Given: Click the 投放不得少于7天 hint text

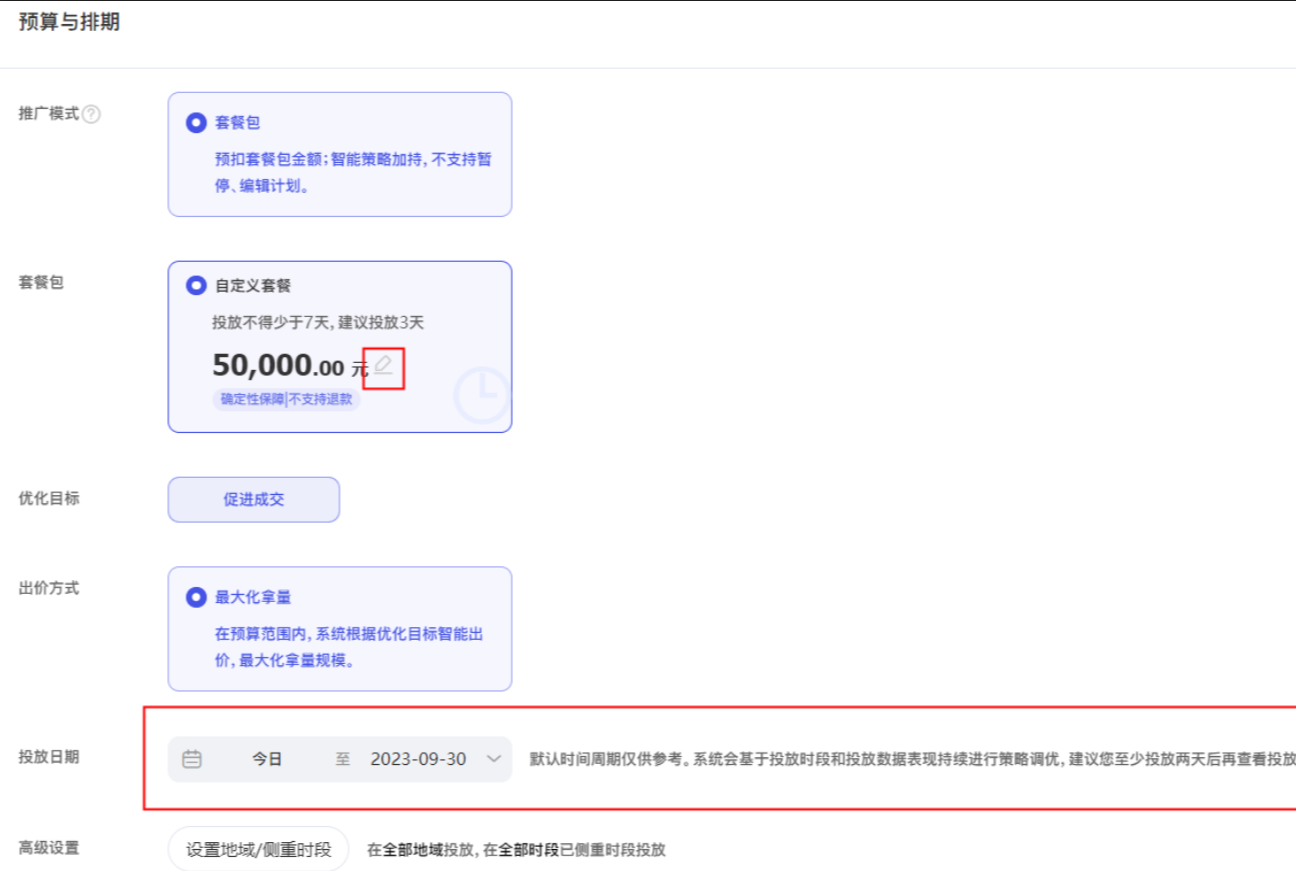Looking at the screenshot, I should (x=318, y=323).
